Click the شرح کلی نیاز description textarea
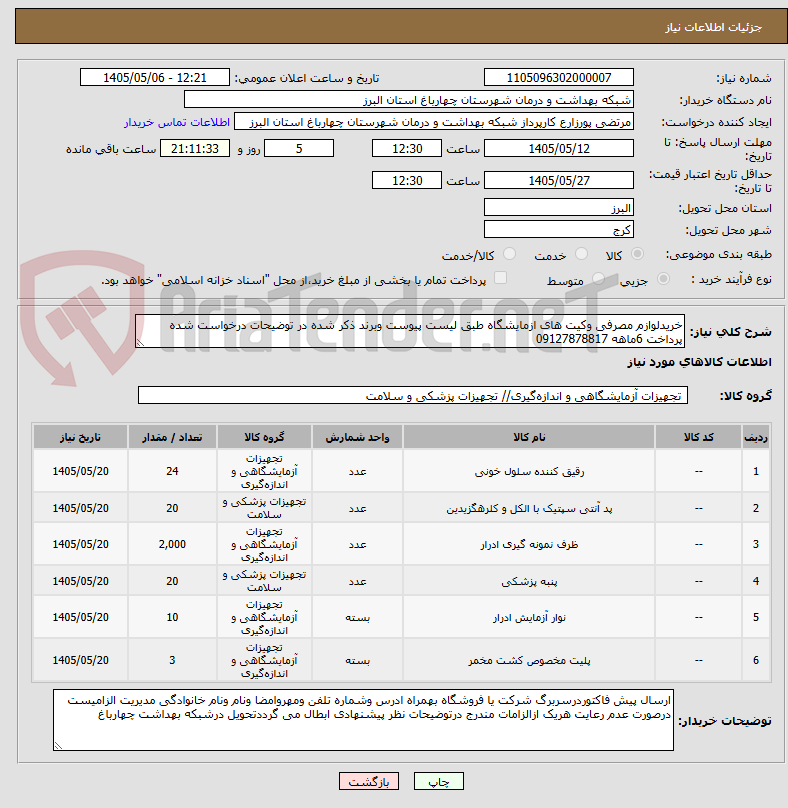Image resolution: width=788 pixels, height=808 pixels. [x=410, y=331]
